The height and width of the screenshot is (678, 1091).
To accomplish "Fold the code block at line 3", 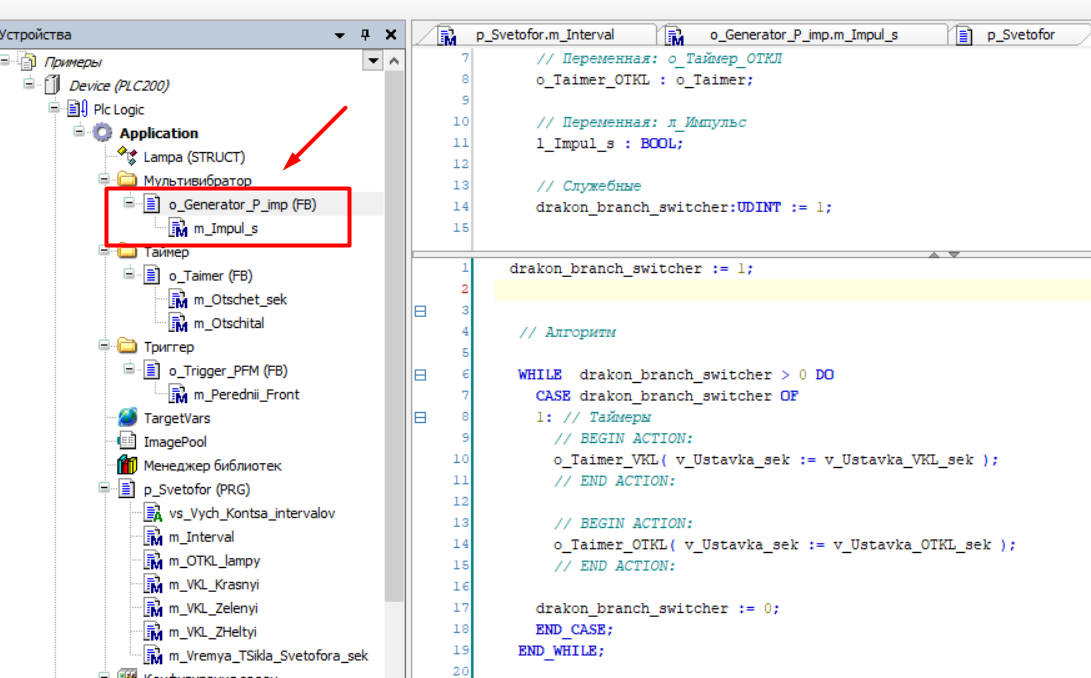I will pos(420,311).
